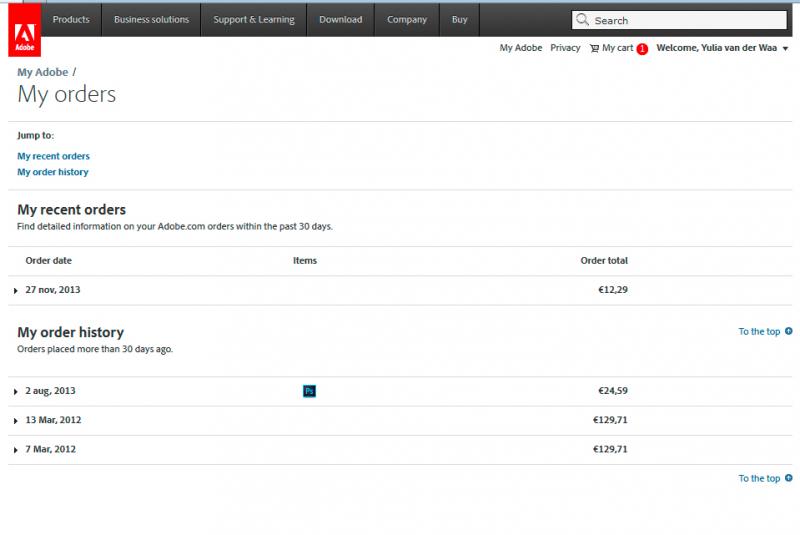Expand the 27 nov, 2013 order
The height and width of the screenshot is (535, 800).
point(15,290)
